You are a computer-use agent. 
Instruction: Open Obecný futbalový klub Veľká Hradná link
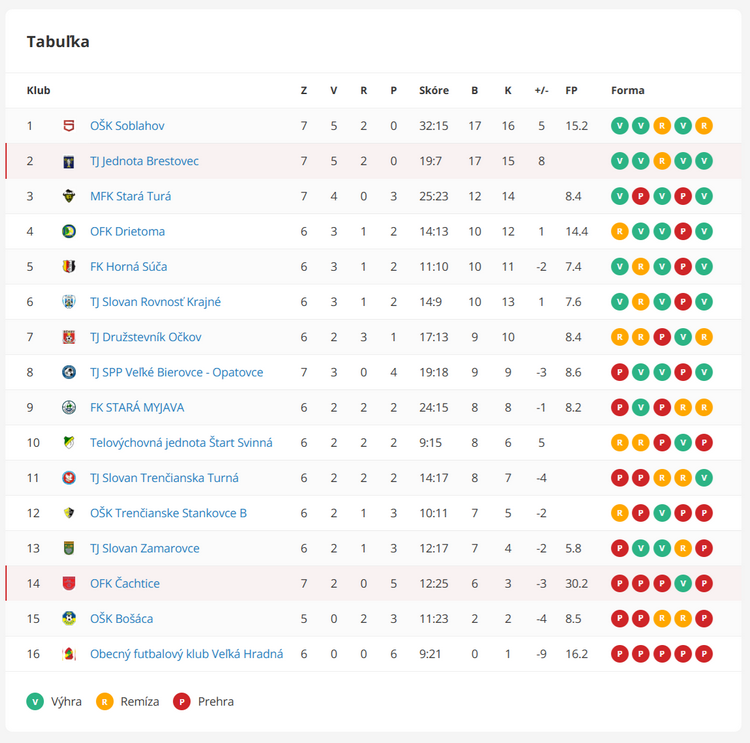point(186,654)
